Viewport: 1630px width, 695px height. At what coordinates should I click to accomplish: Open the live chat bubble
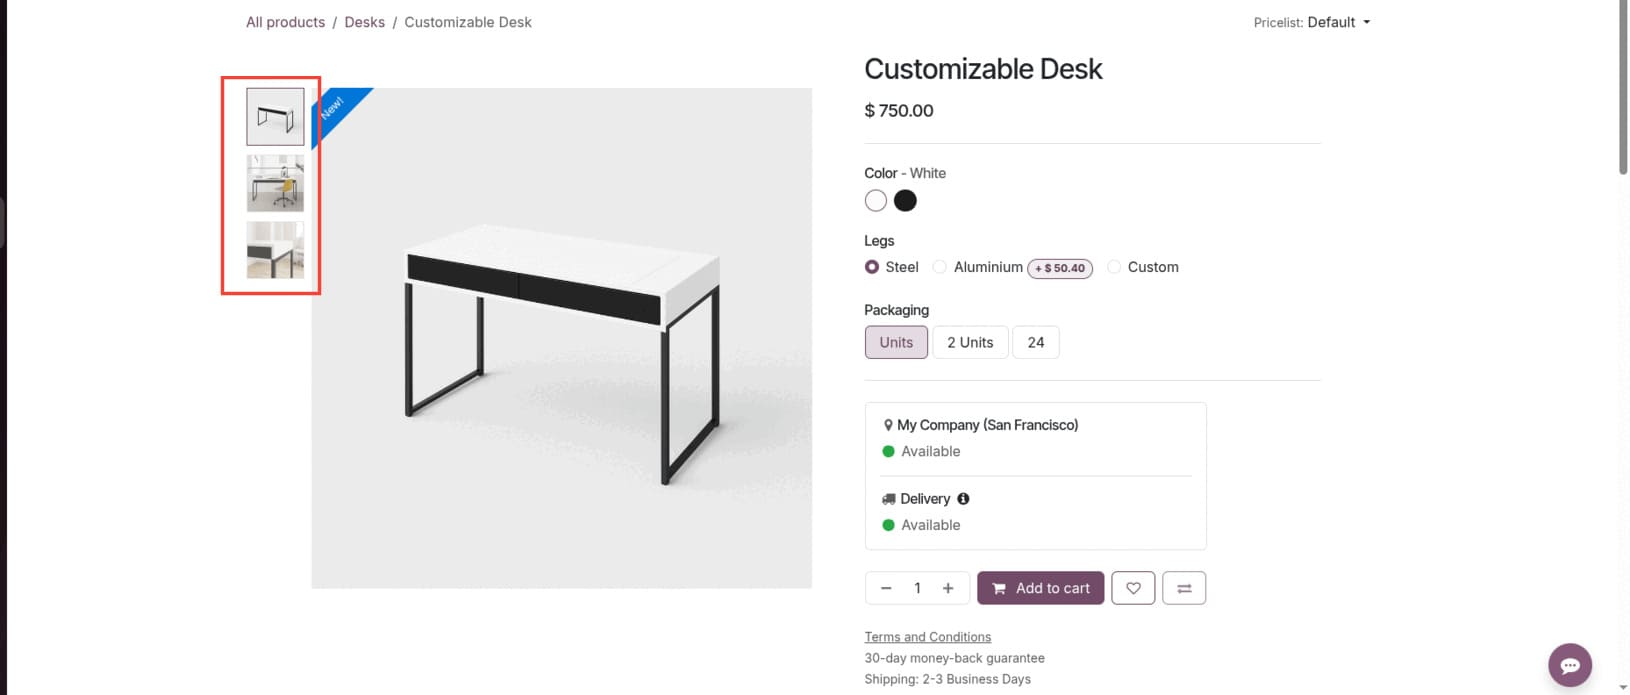click(x=1569, y=665)
